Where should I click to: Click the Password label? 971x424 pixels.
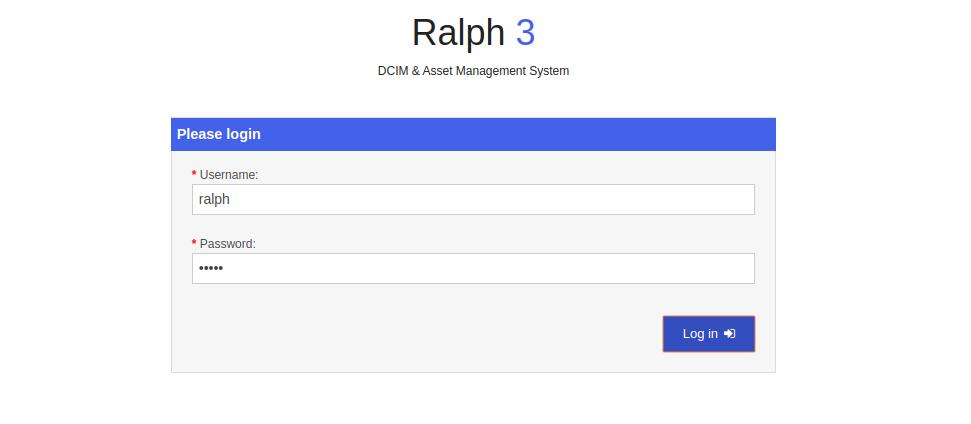click(x=227, y=244)
